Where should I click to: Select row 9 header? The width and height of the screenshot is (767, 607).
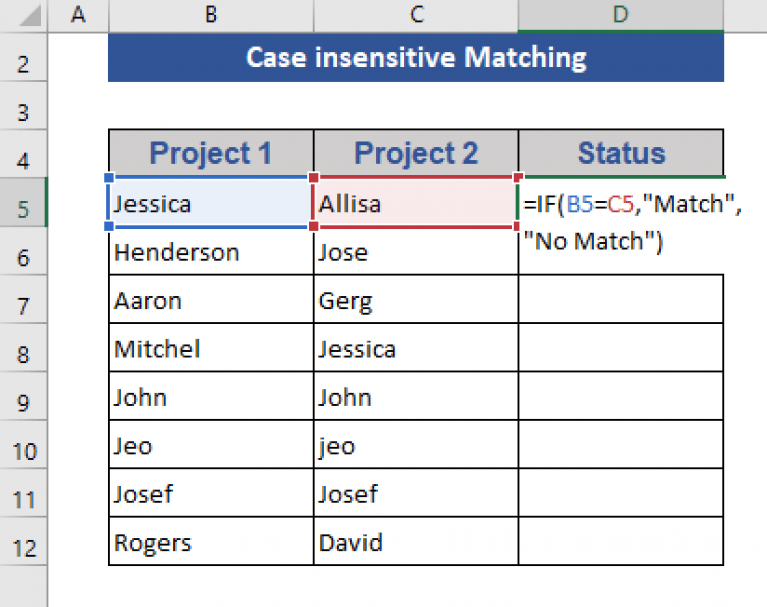pos(24,398)
